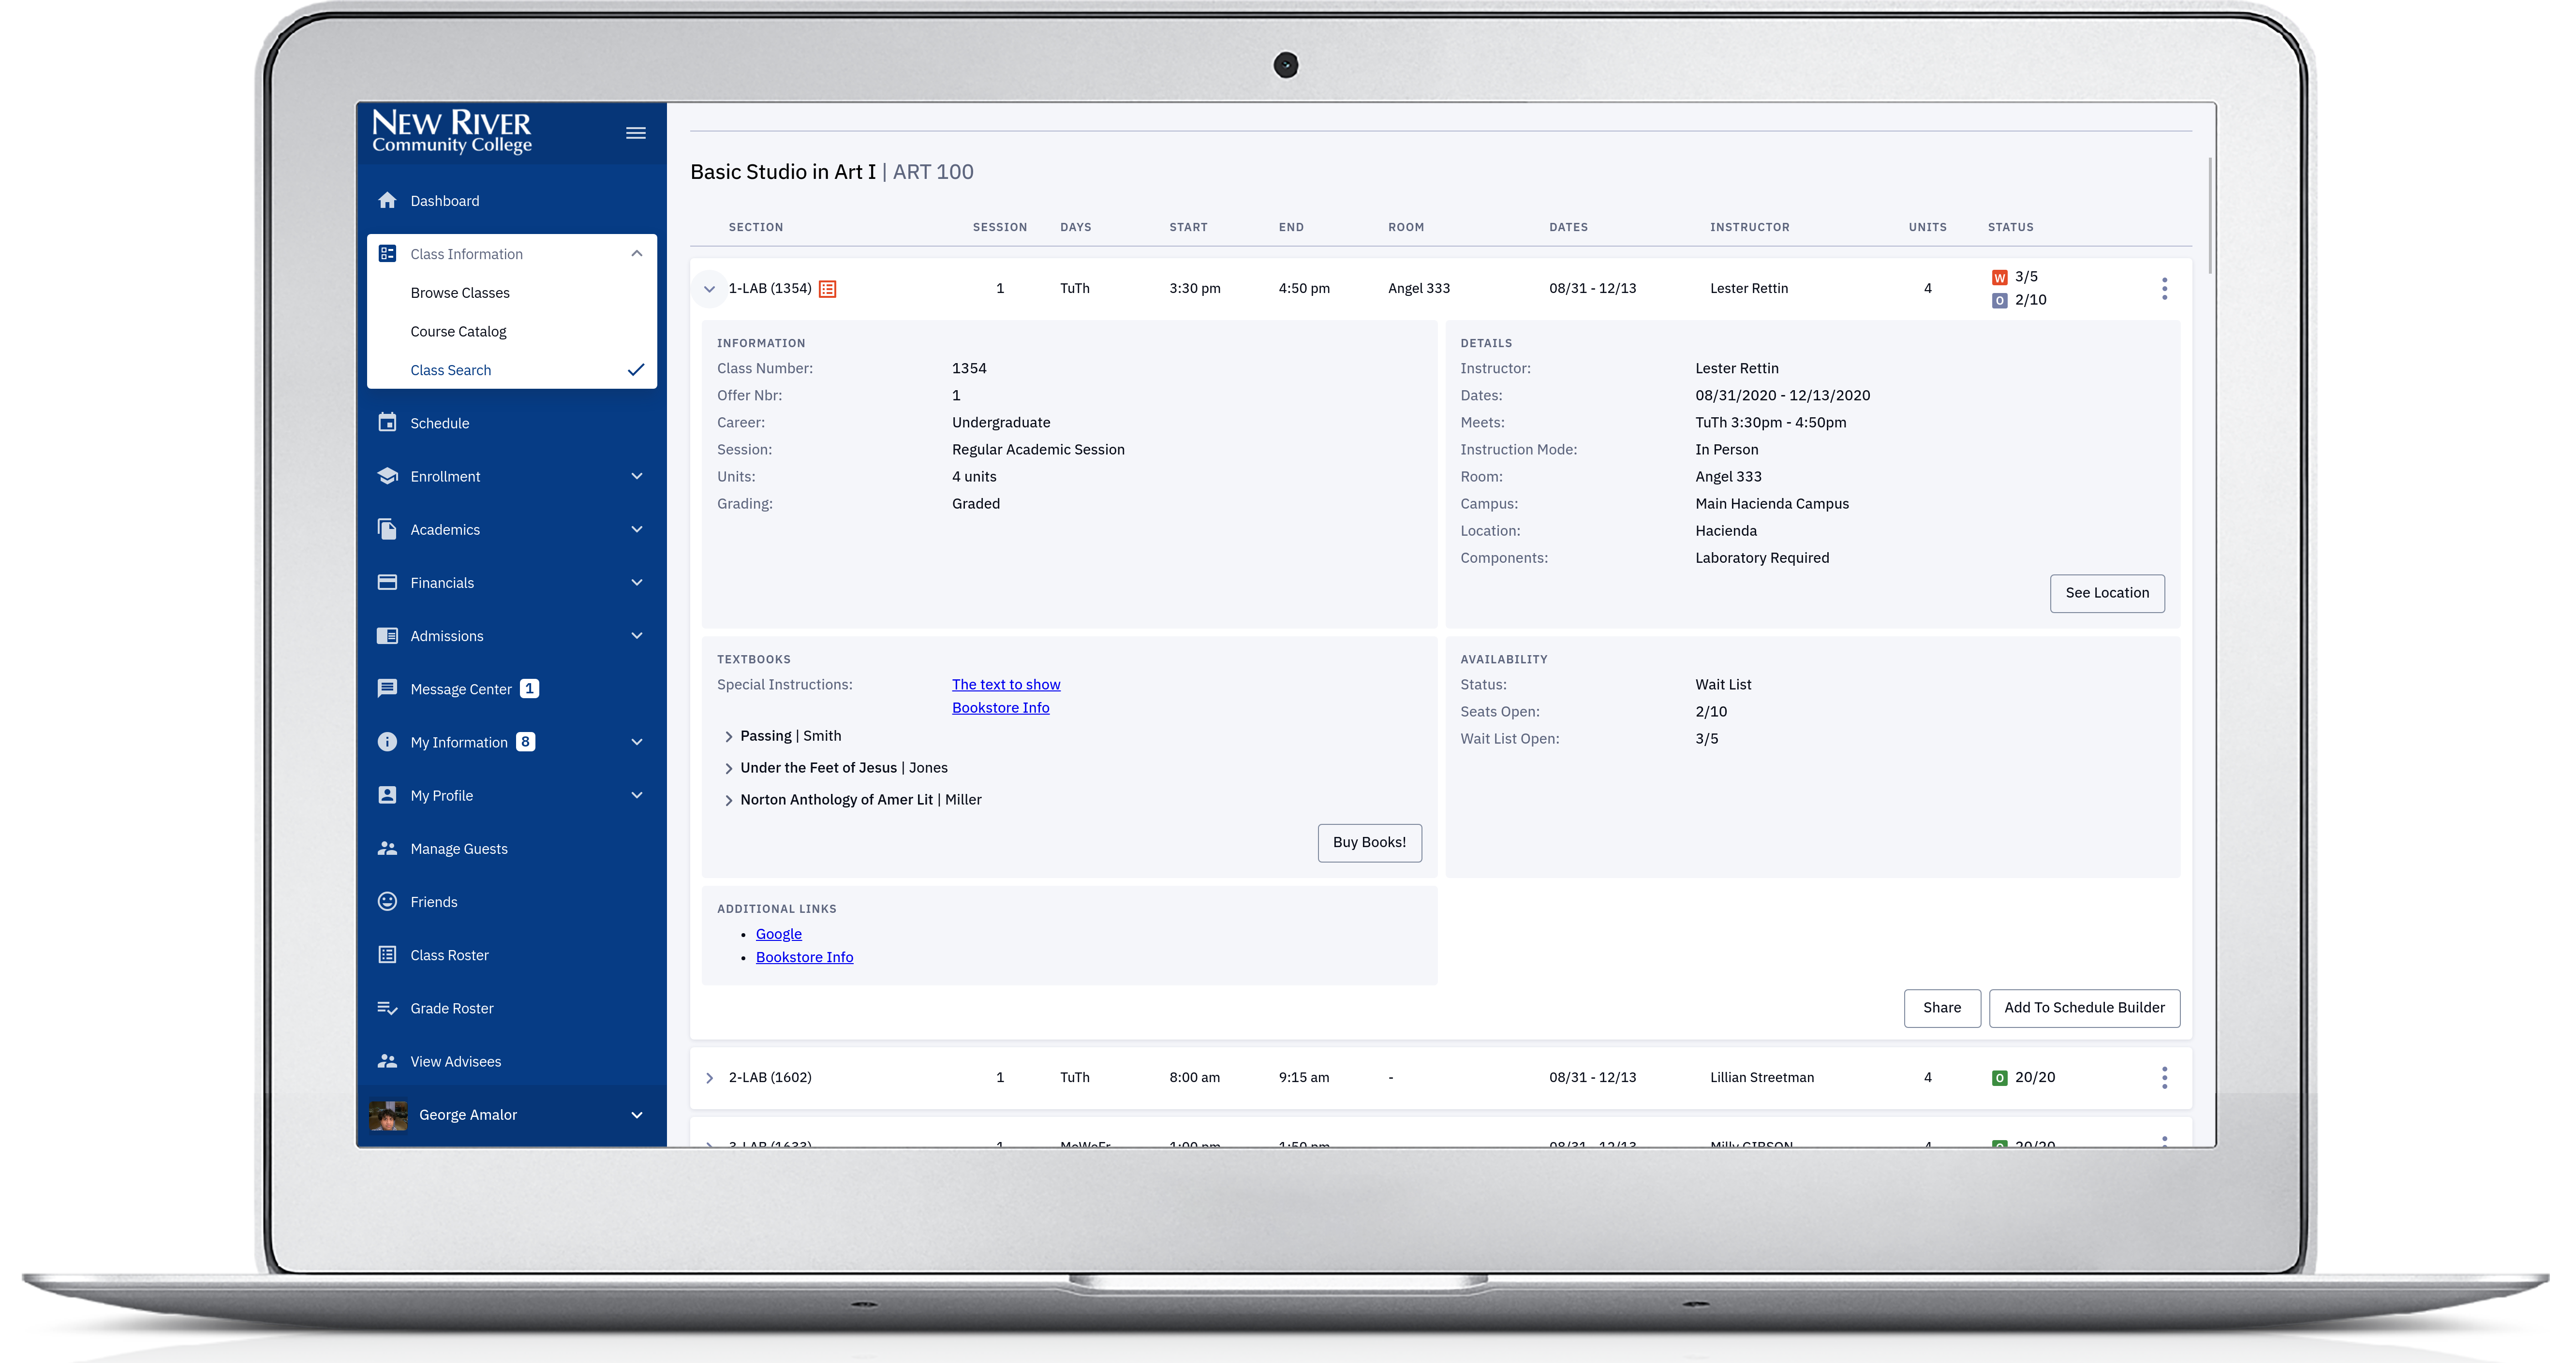Expand Norton Anthology of Amer Lit textbook

point(728,801)
